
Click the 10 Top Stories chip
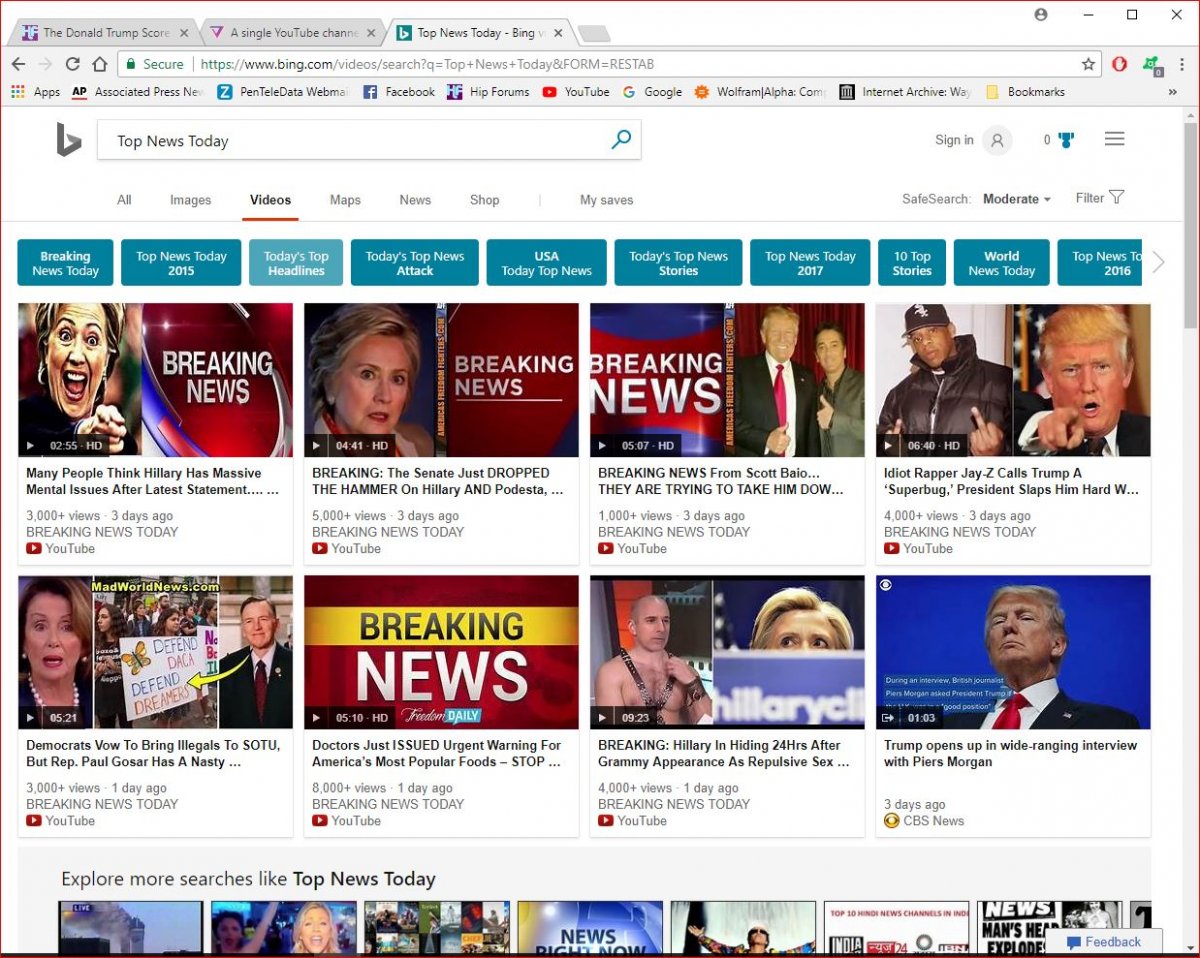[912, 263]
